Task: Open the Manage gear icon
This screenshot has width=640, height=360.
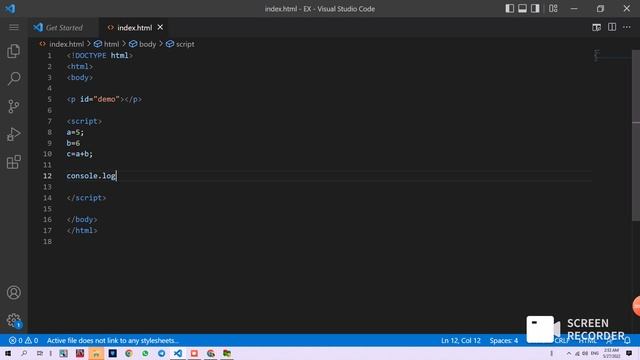Action: pyautogui.click(x=13, y=320)
